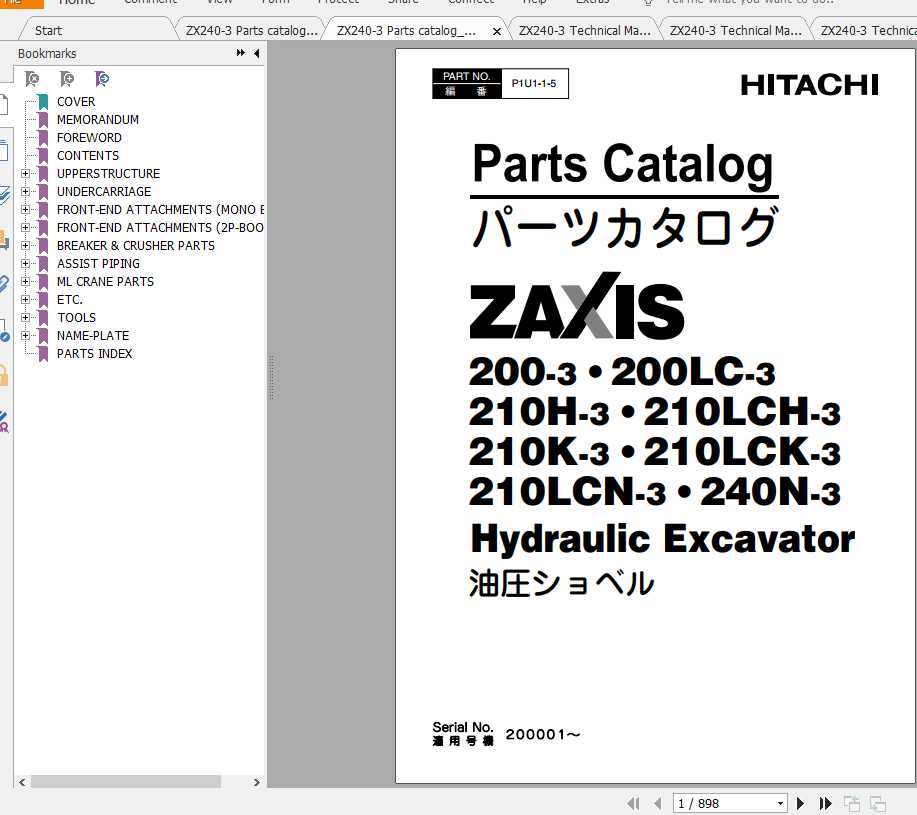
Task: Go to the first page using rewind icon
Action: click(634, 803)
